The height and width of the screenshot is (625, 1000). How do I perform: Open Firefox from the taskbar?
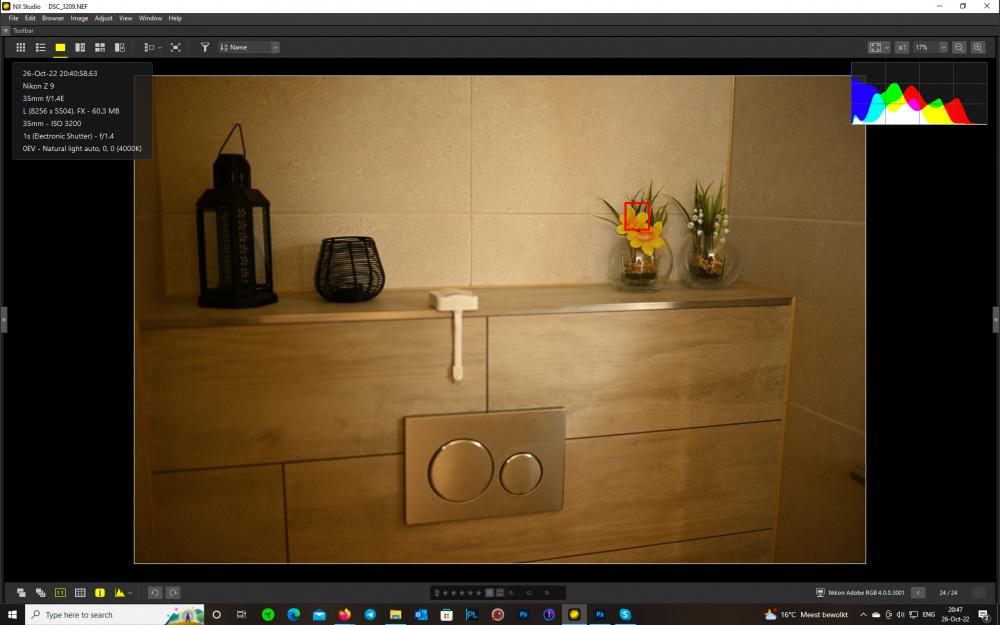tap(344, 614)
